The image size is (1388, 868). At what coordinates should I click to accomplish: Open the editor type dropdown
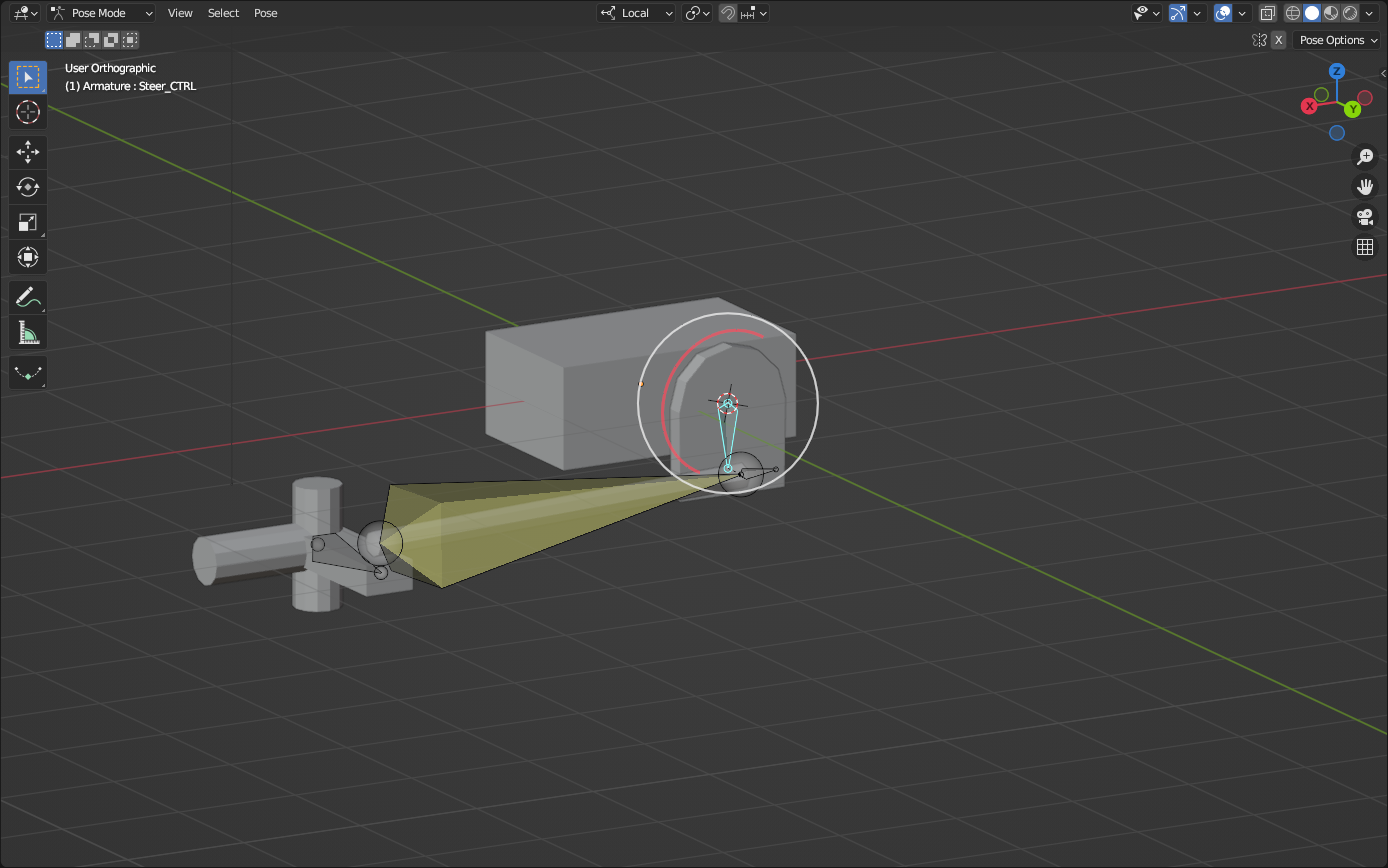23,13
